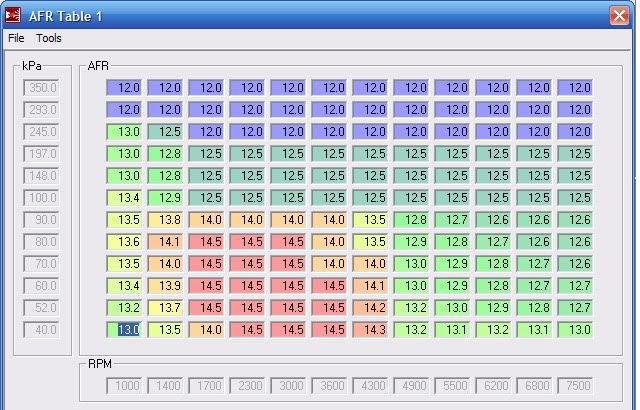Screen dimensions: 640x410
Task: Open the Tools menu
Action: 49,38
